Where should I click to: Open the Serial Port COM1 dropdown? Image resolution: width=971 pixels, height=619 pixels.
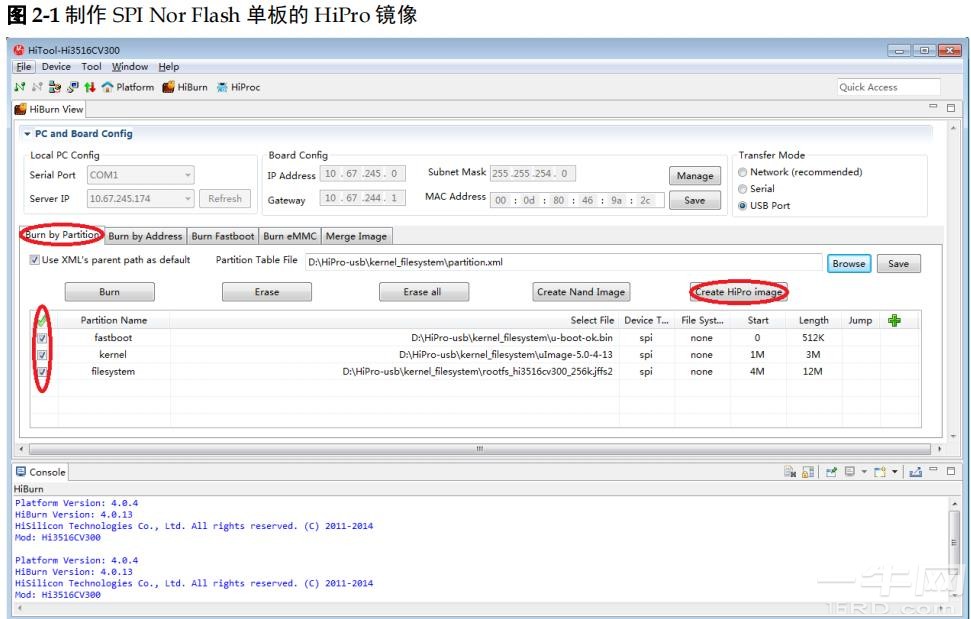pyautogui.click(x=187, y=175)
